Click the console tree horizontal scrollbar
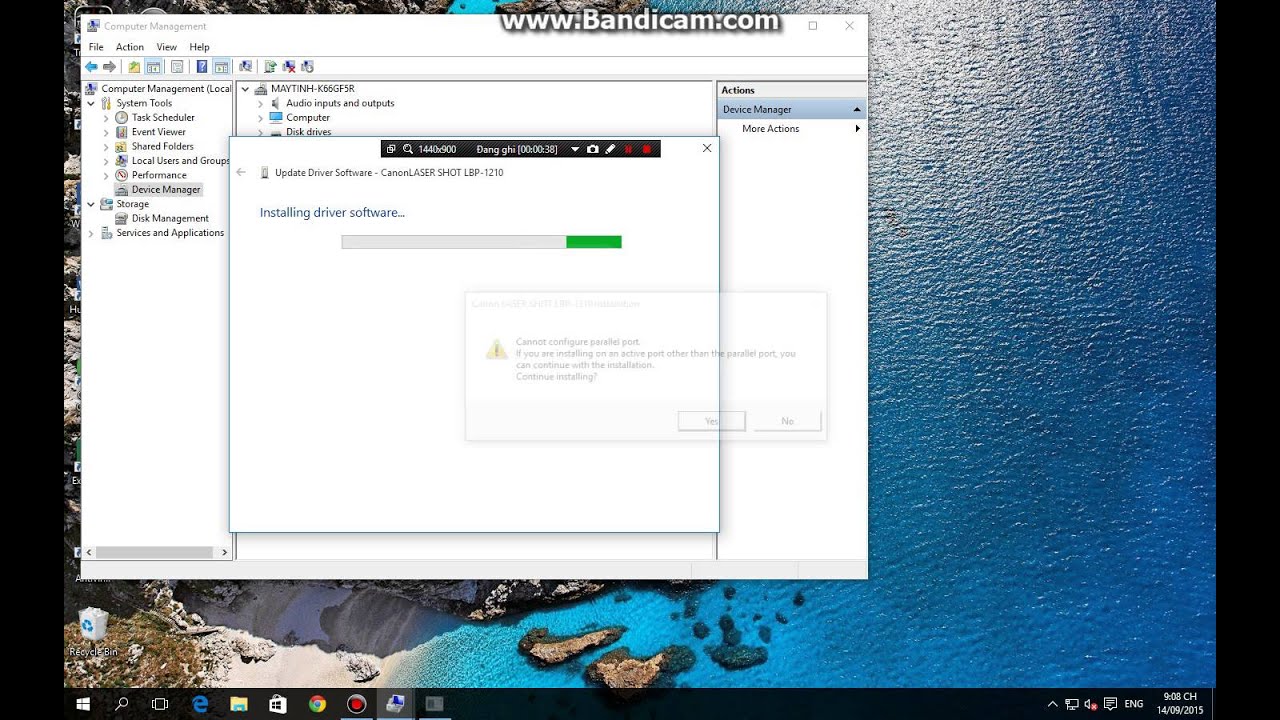The height and width of the screenshot is (720, 1280). tap(154, 552)
